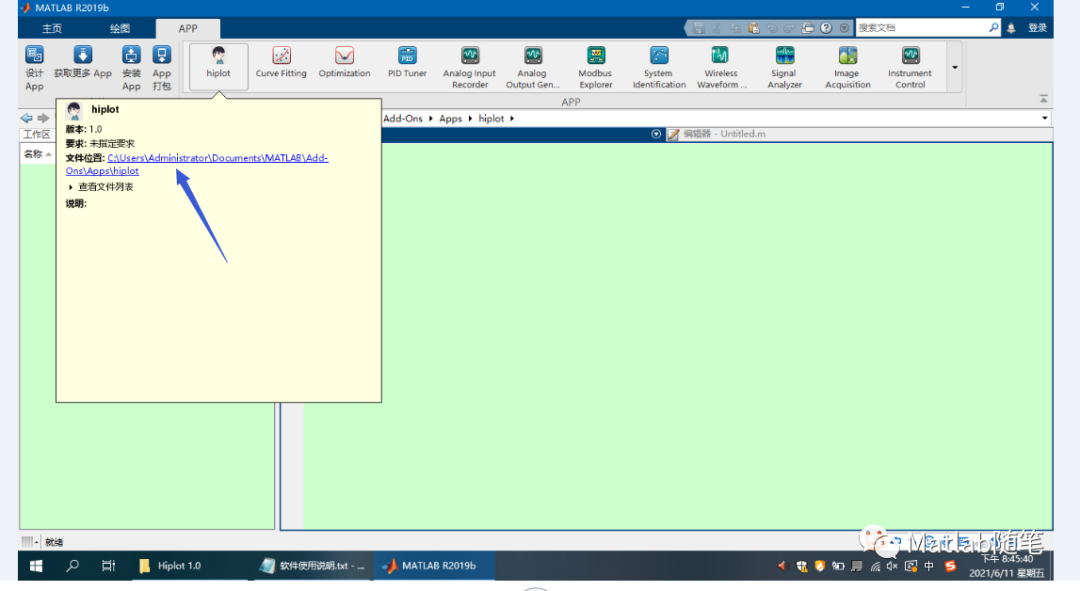Expand the apps gallery dropdown arrow
Viewport: 1080px width, 591px height.
955,68
